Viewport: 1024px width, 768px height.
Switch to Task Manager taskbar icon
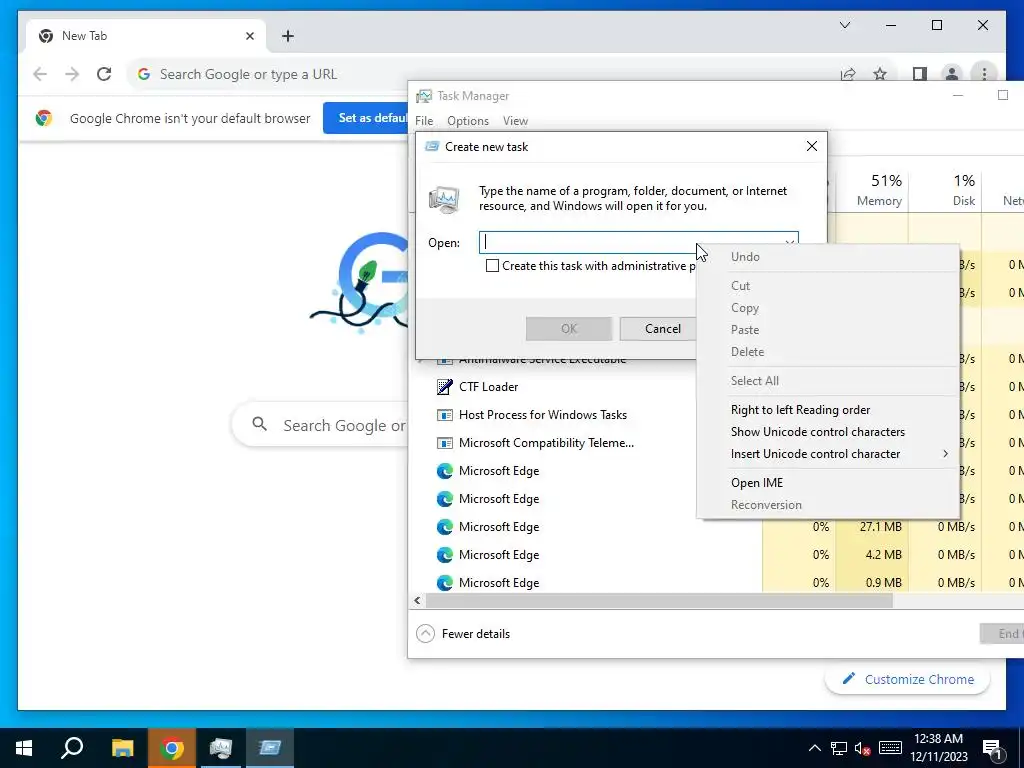[221, 748]
